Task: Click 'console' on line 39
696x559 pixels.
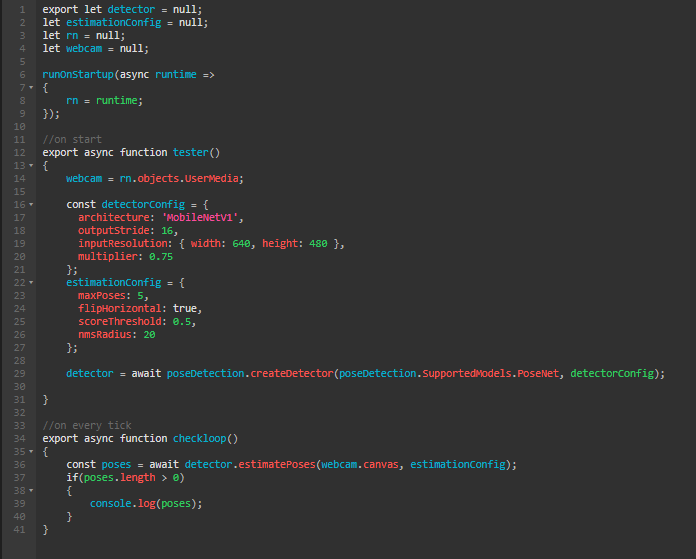Action: [x=111, y=503]
